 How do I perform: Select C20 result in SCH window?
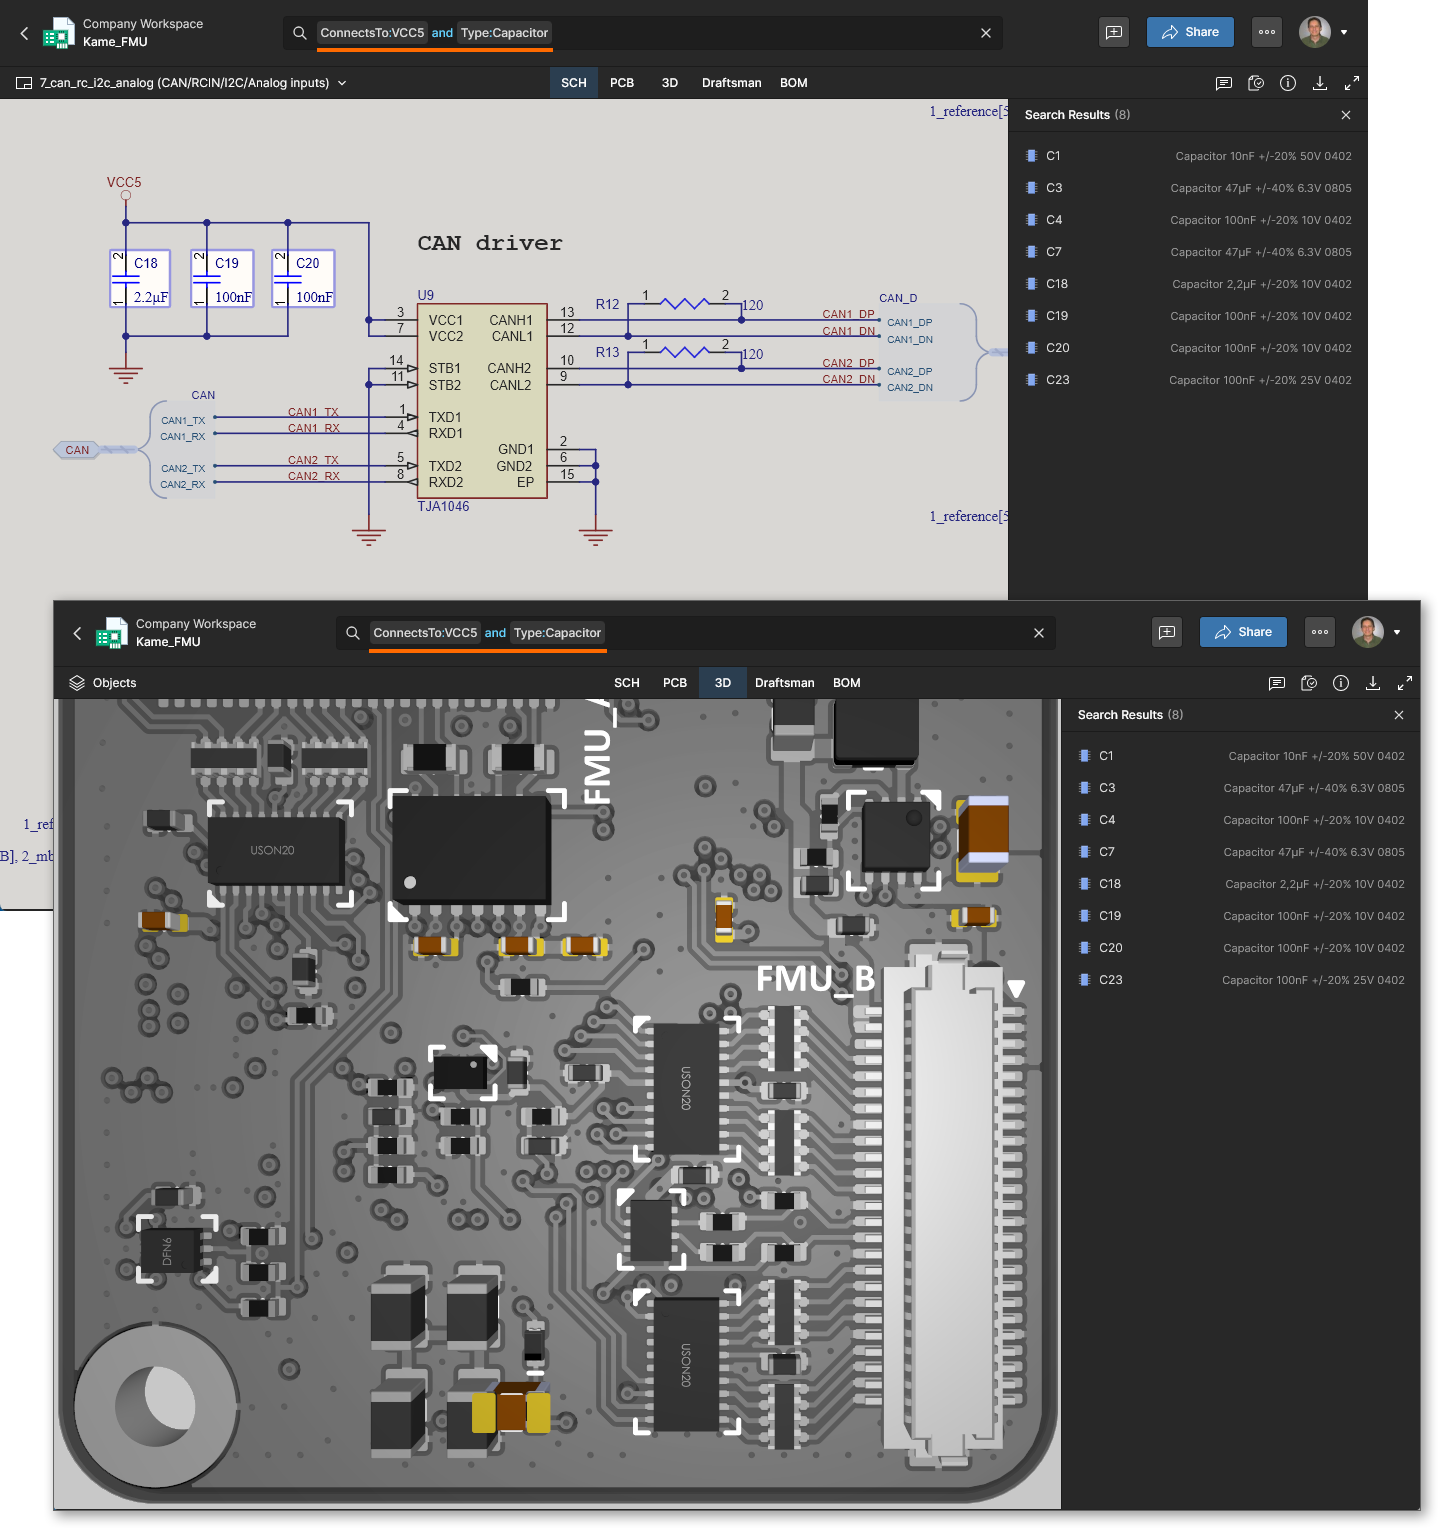(1188, 348)
